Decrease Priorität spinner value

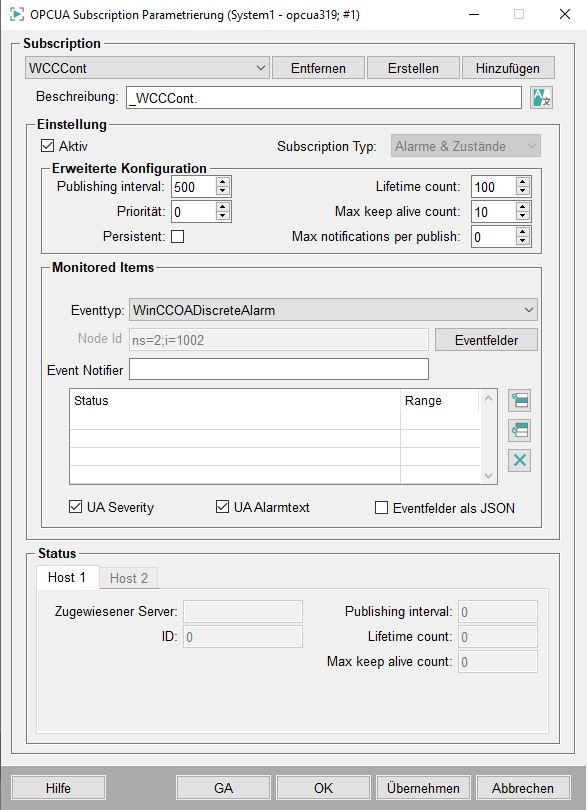coord(223,216)
